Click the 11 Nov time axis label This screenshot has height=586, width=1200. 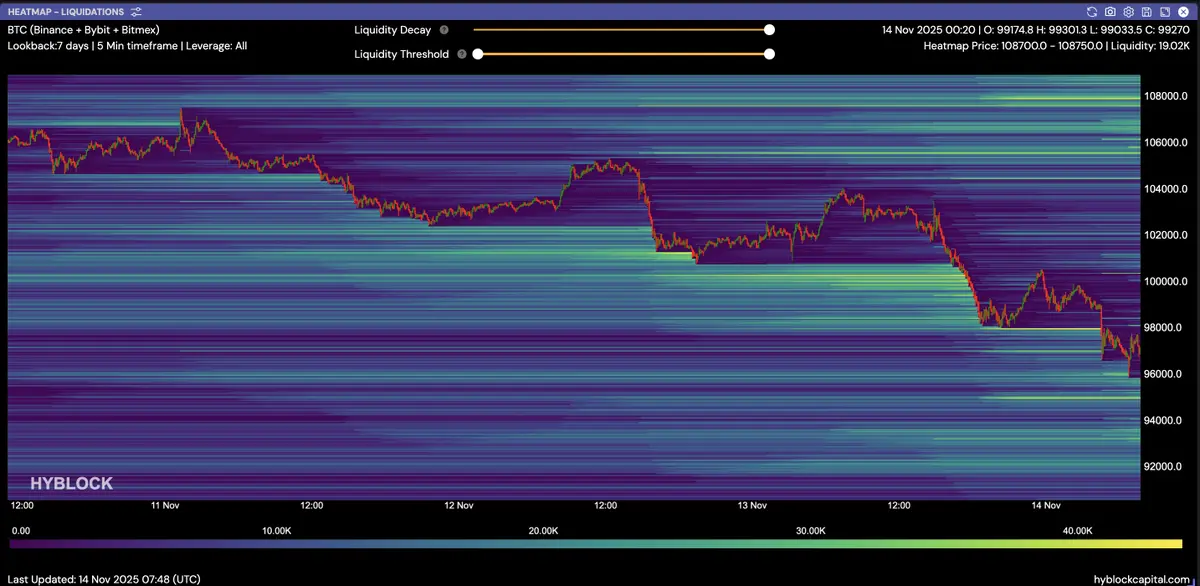pos(164,505)
